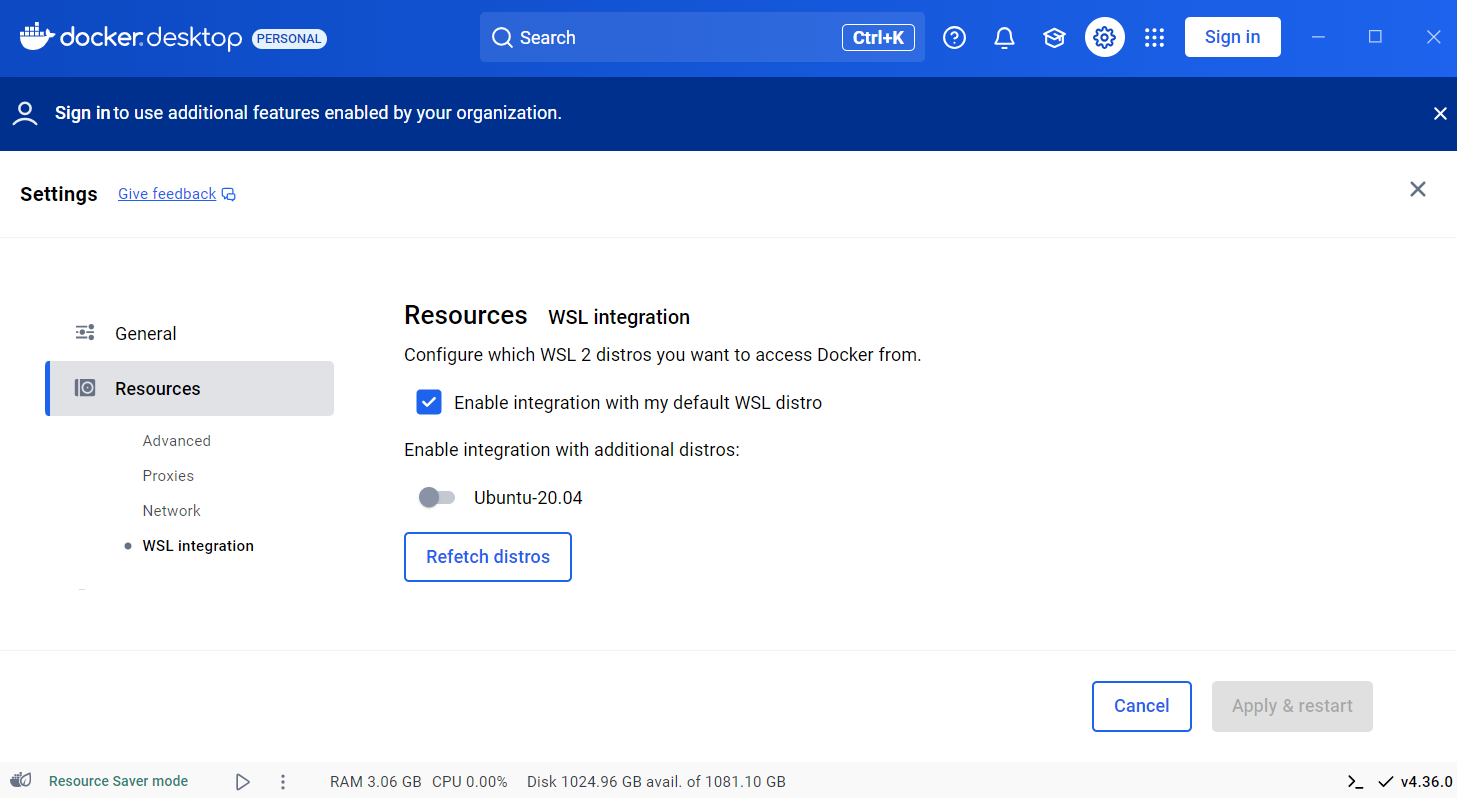Open the notifications bell
1457x798 pixels.
coord(1004,38)
